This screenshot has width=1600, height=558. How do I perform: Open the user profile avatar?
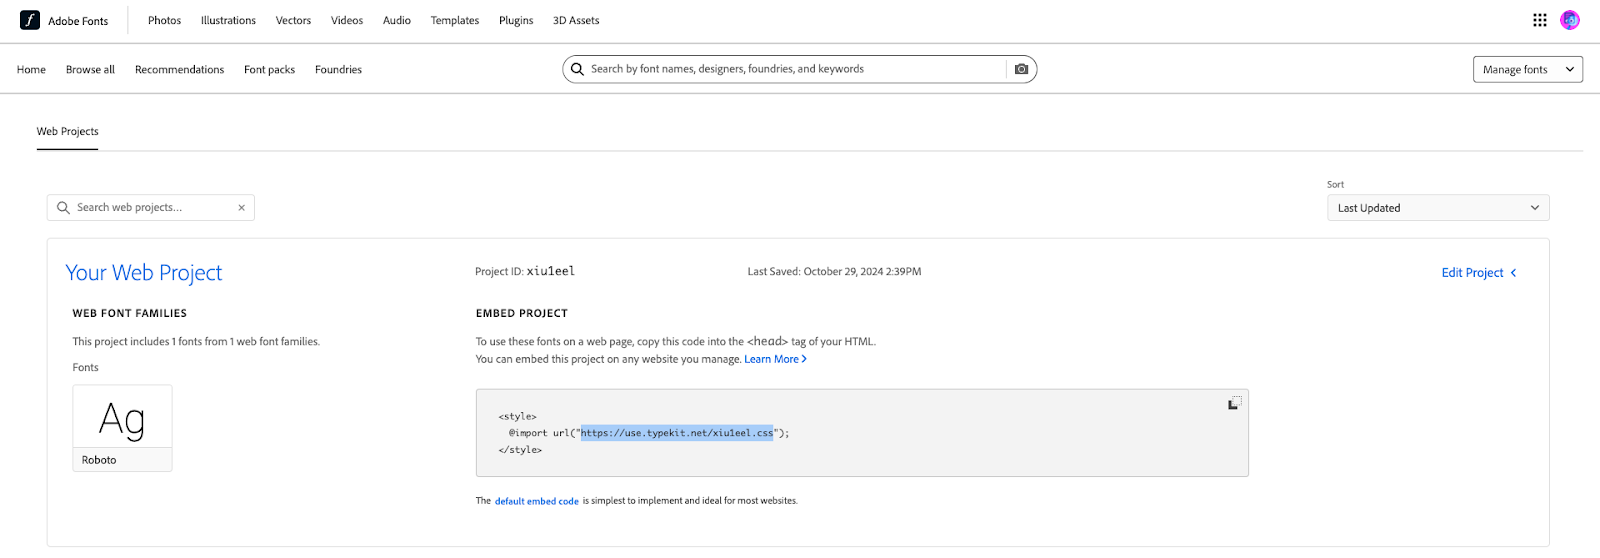tap(1570, 20)
